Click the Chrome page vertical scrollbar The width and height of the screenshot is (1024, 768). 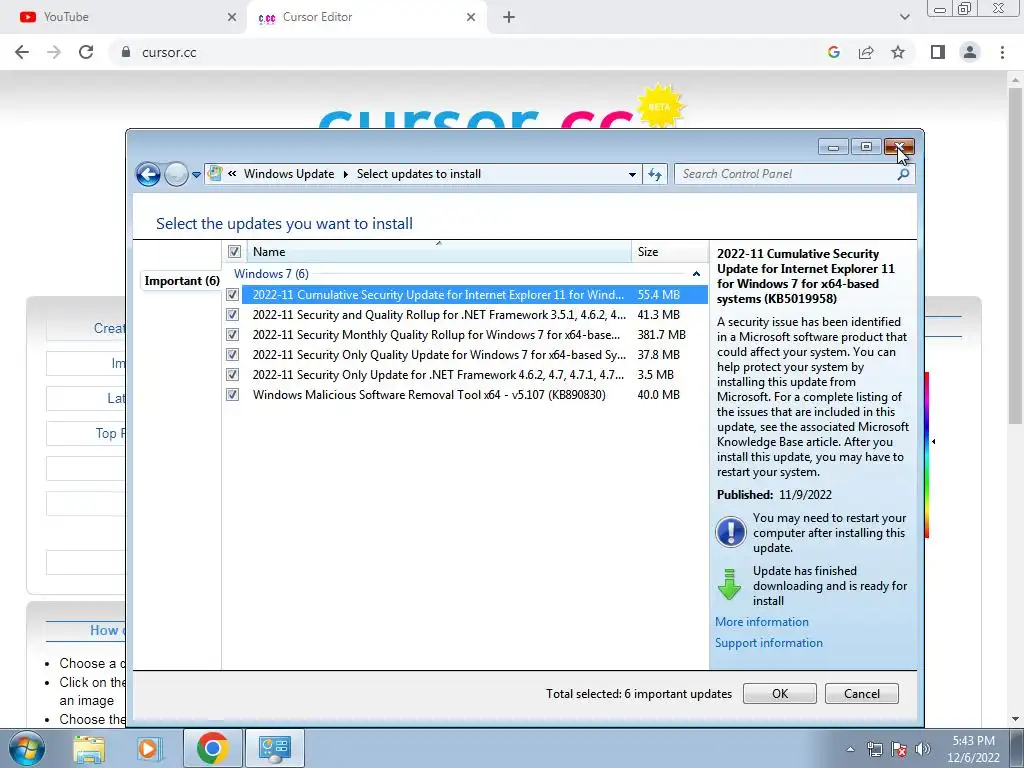(x=1016, y=255)
